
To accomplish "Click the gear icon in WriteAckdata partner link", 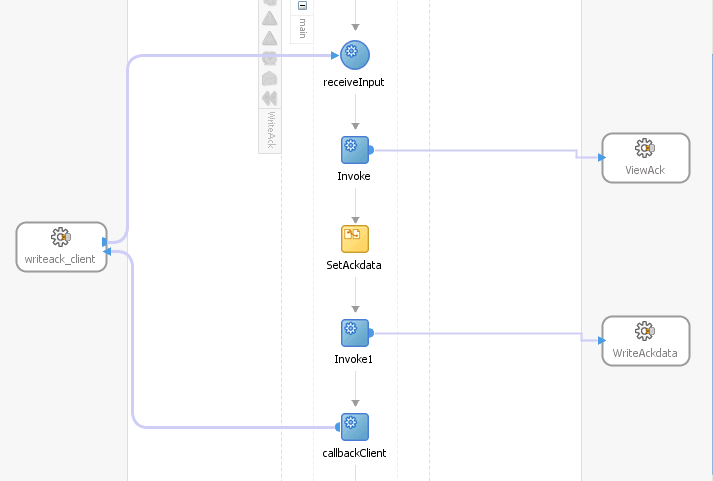I will (645, 331).
